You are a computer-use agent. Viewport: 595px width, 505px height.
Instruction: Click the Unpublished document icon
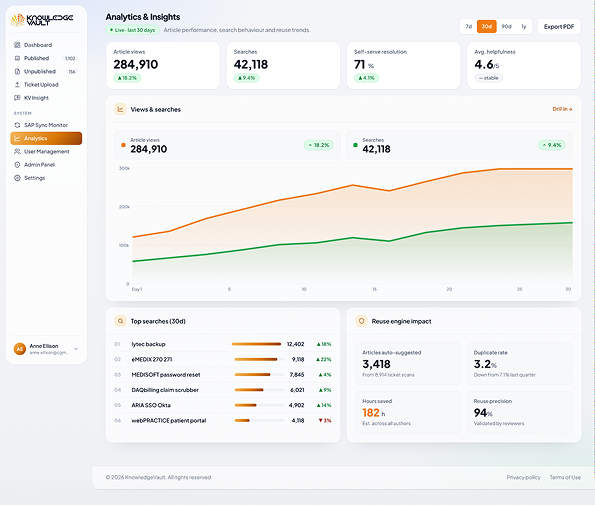[x=17, y=72]
